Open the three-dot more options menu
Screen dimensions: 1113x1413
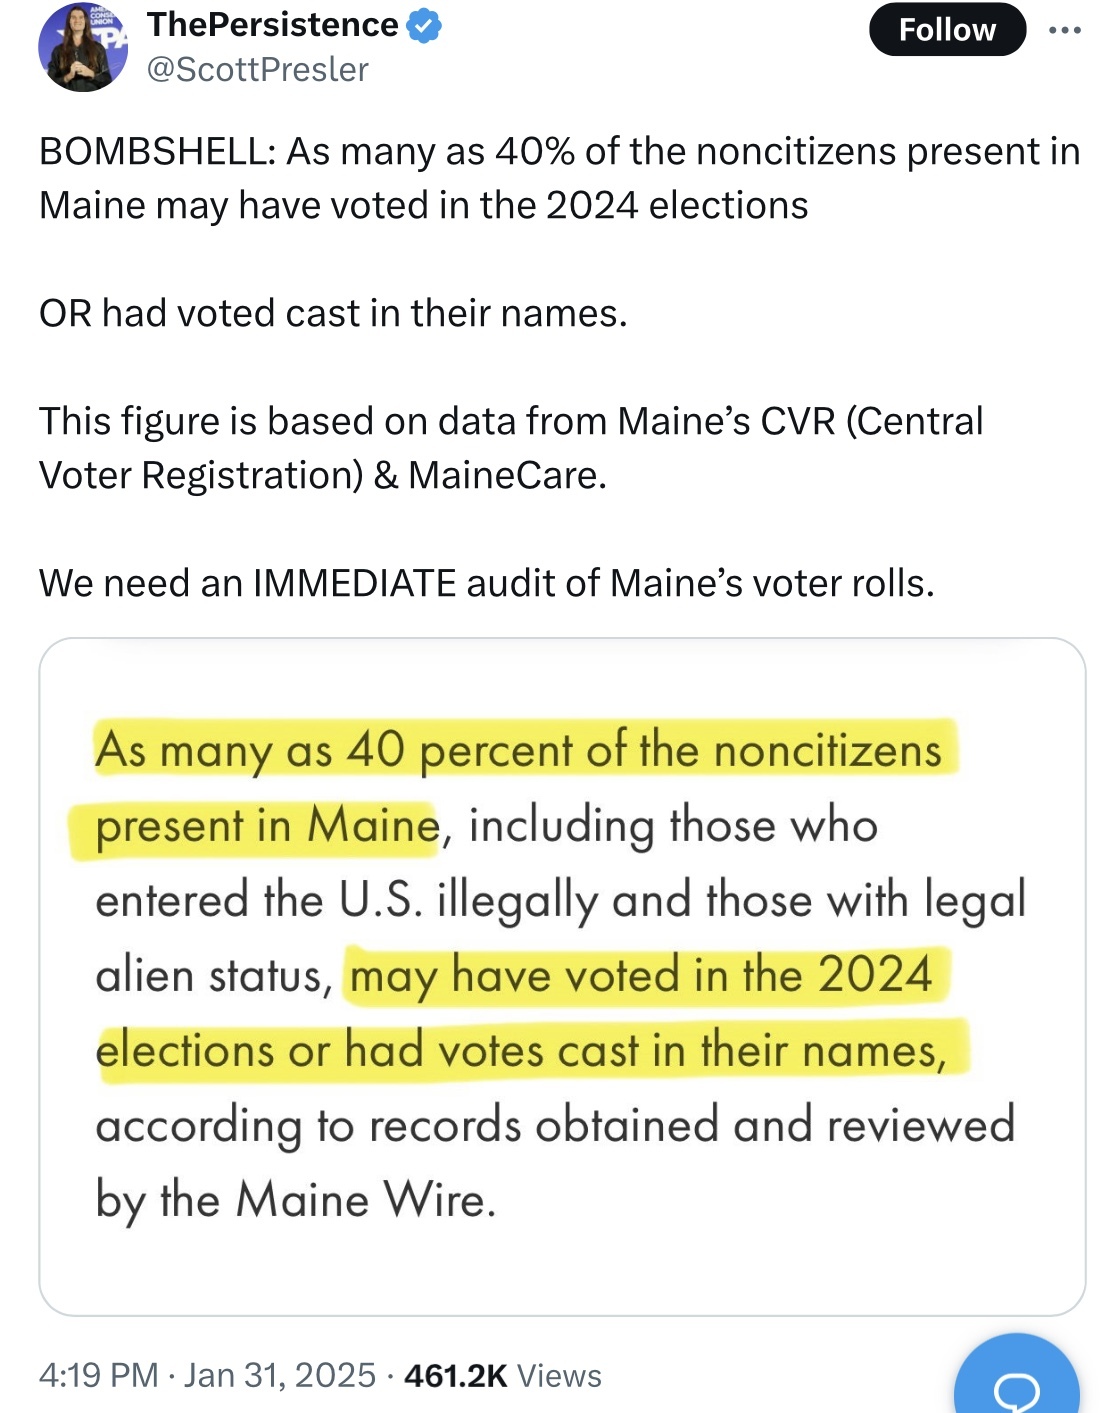1064,30
